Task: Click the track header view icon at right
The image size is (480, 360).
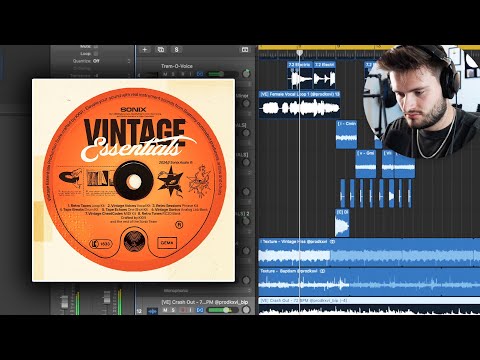Action: [245, 50]
